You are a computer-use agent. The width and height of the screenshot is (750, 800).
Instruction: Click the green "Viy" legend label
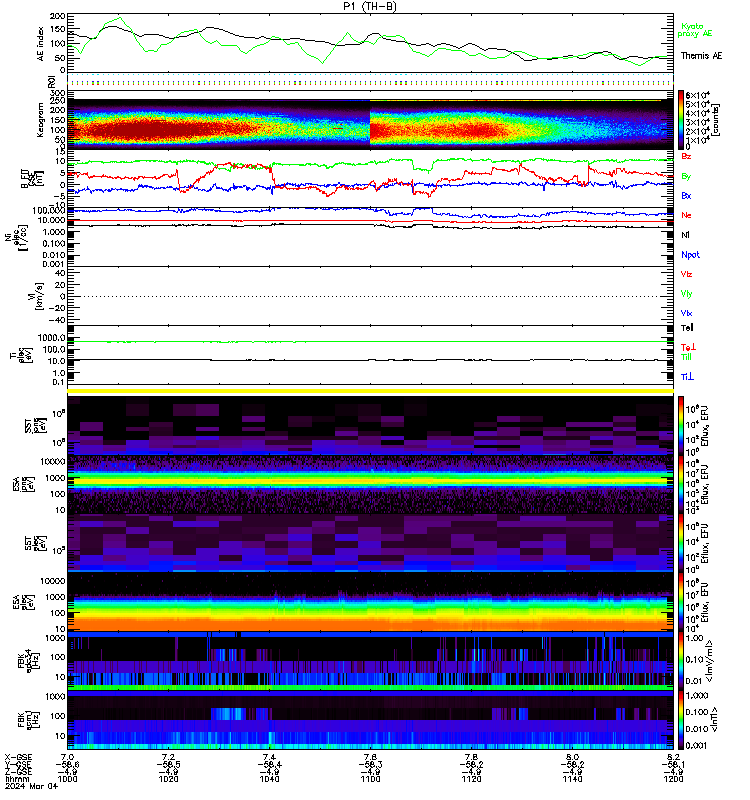[686, 294]
